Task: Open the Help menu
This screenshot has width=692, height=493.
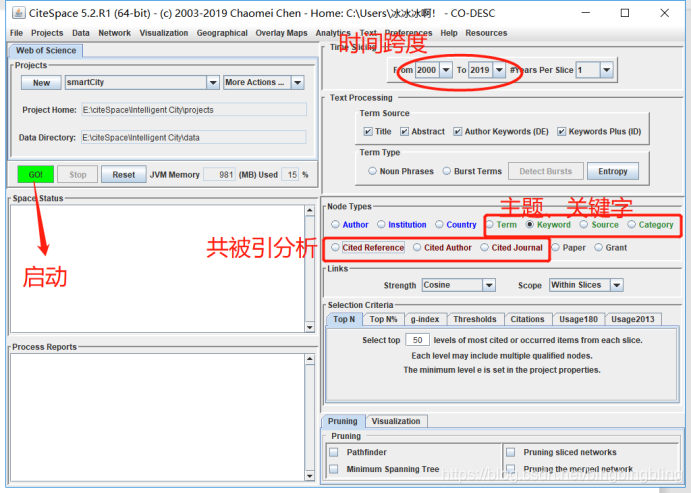Action: [449, 33]
